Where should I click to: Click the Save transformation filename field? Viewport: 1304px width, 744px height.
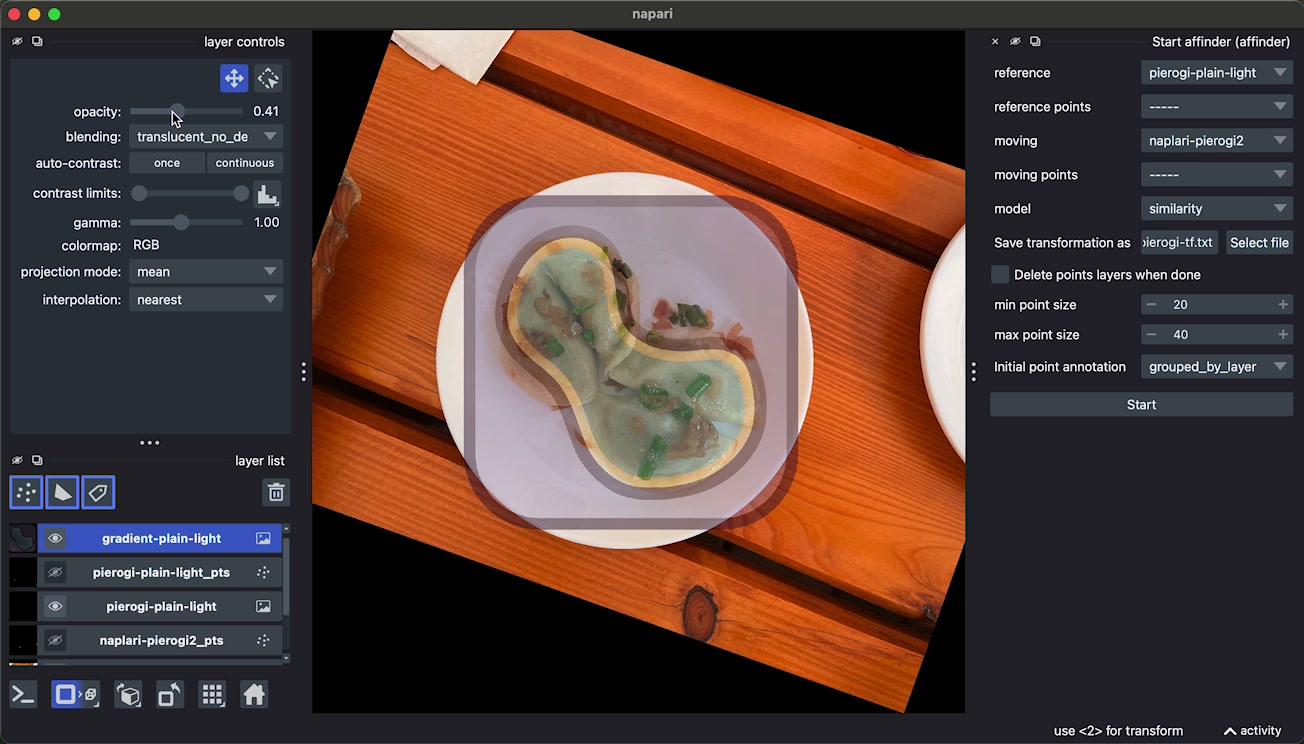(x=1180, y=243)
